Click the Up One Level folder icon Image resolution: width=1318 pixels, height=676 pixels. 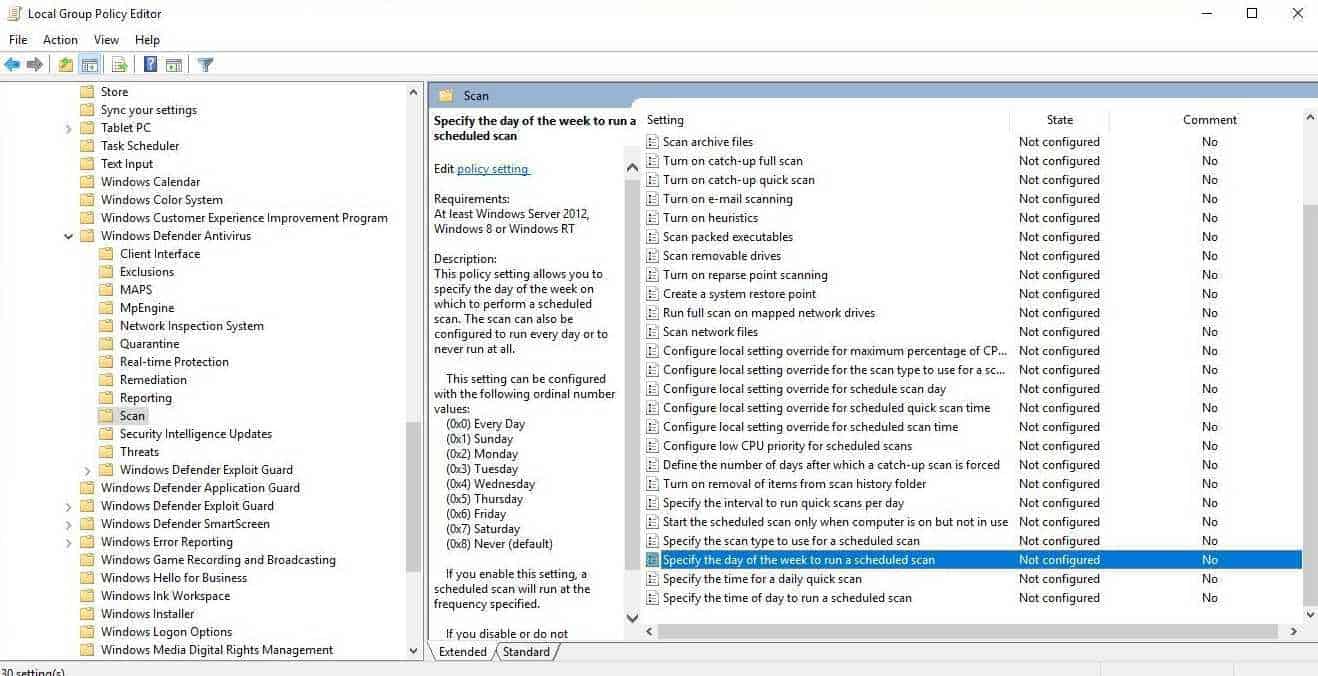pos(65,65)
